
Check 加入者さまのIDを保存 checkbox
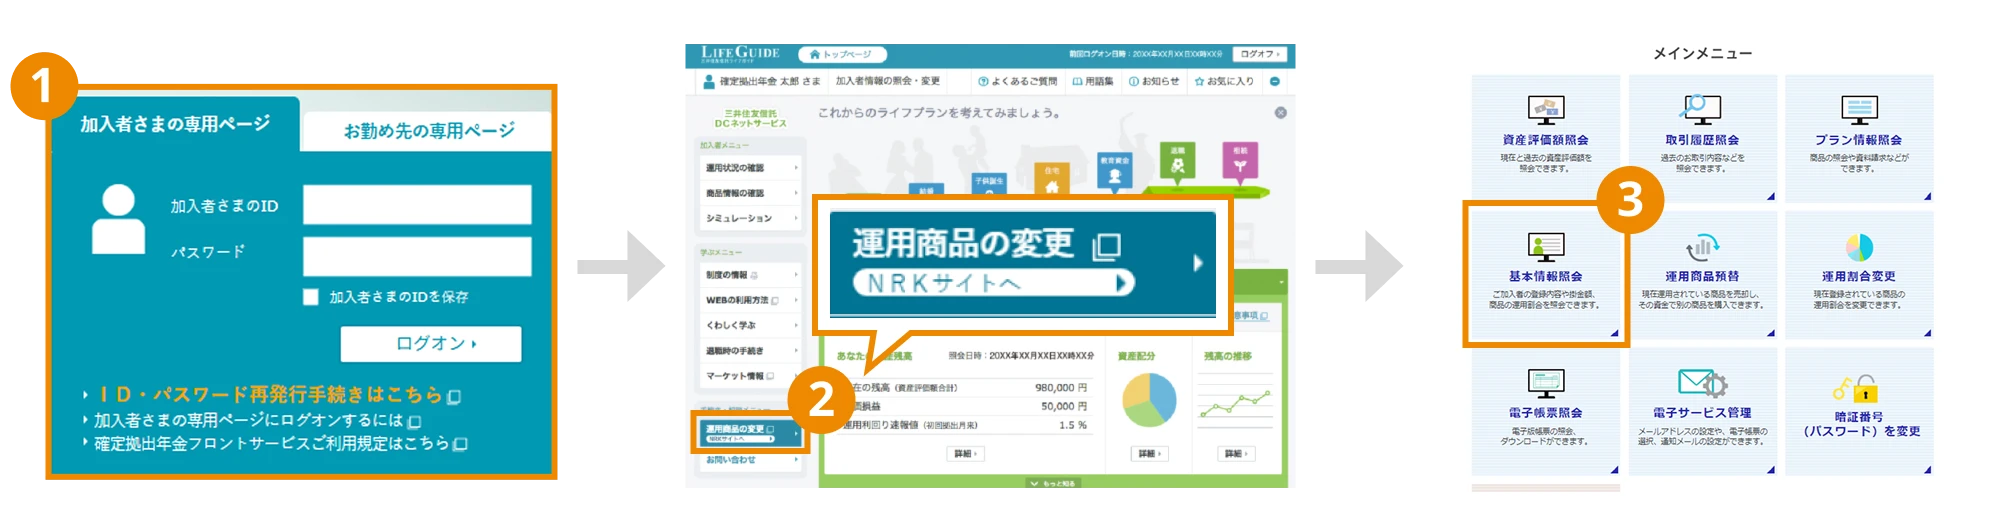click(x=311, y=297)
